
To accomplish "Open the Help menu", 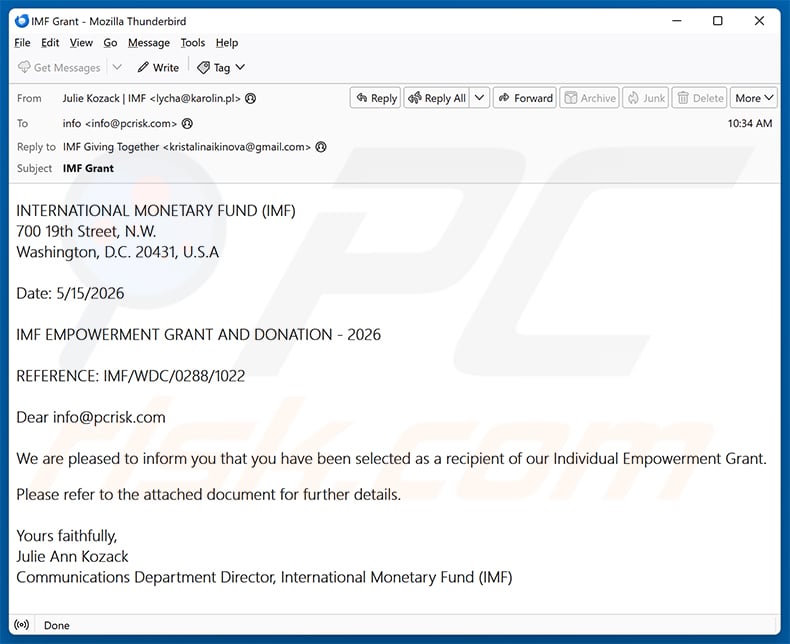I will click(x=227, y=43).
